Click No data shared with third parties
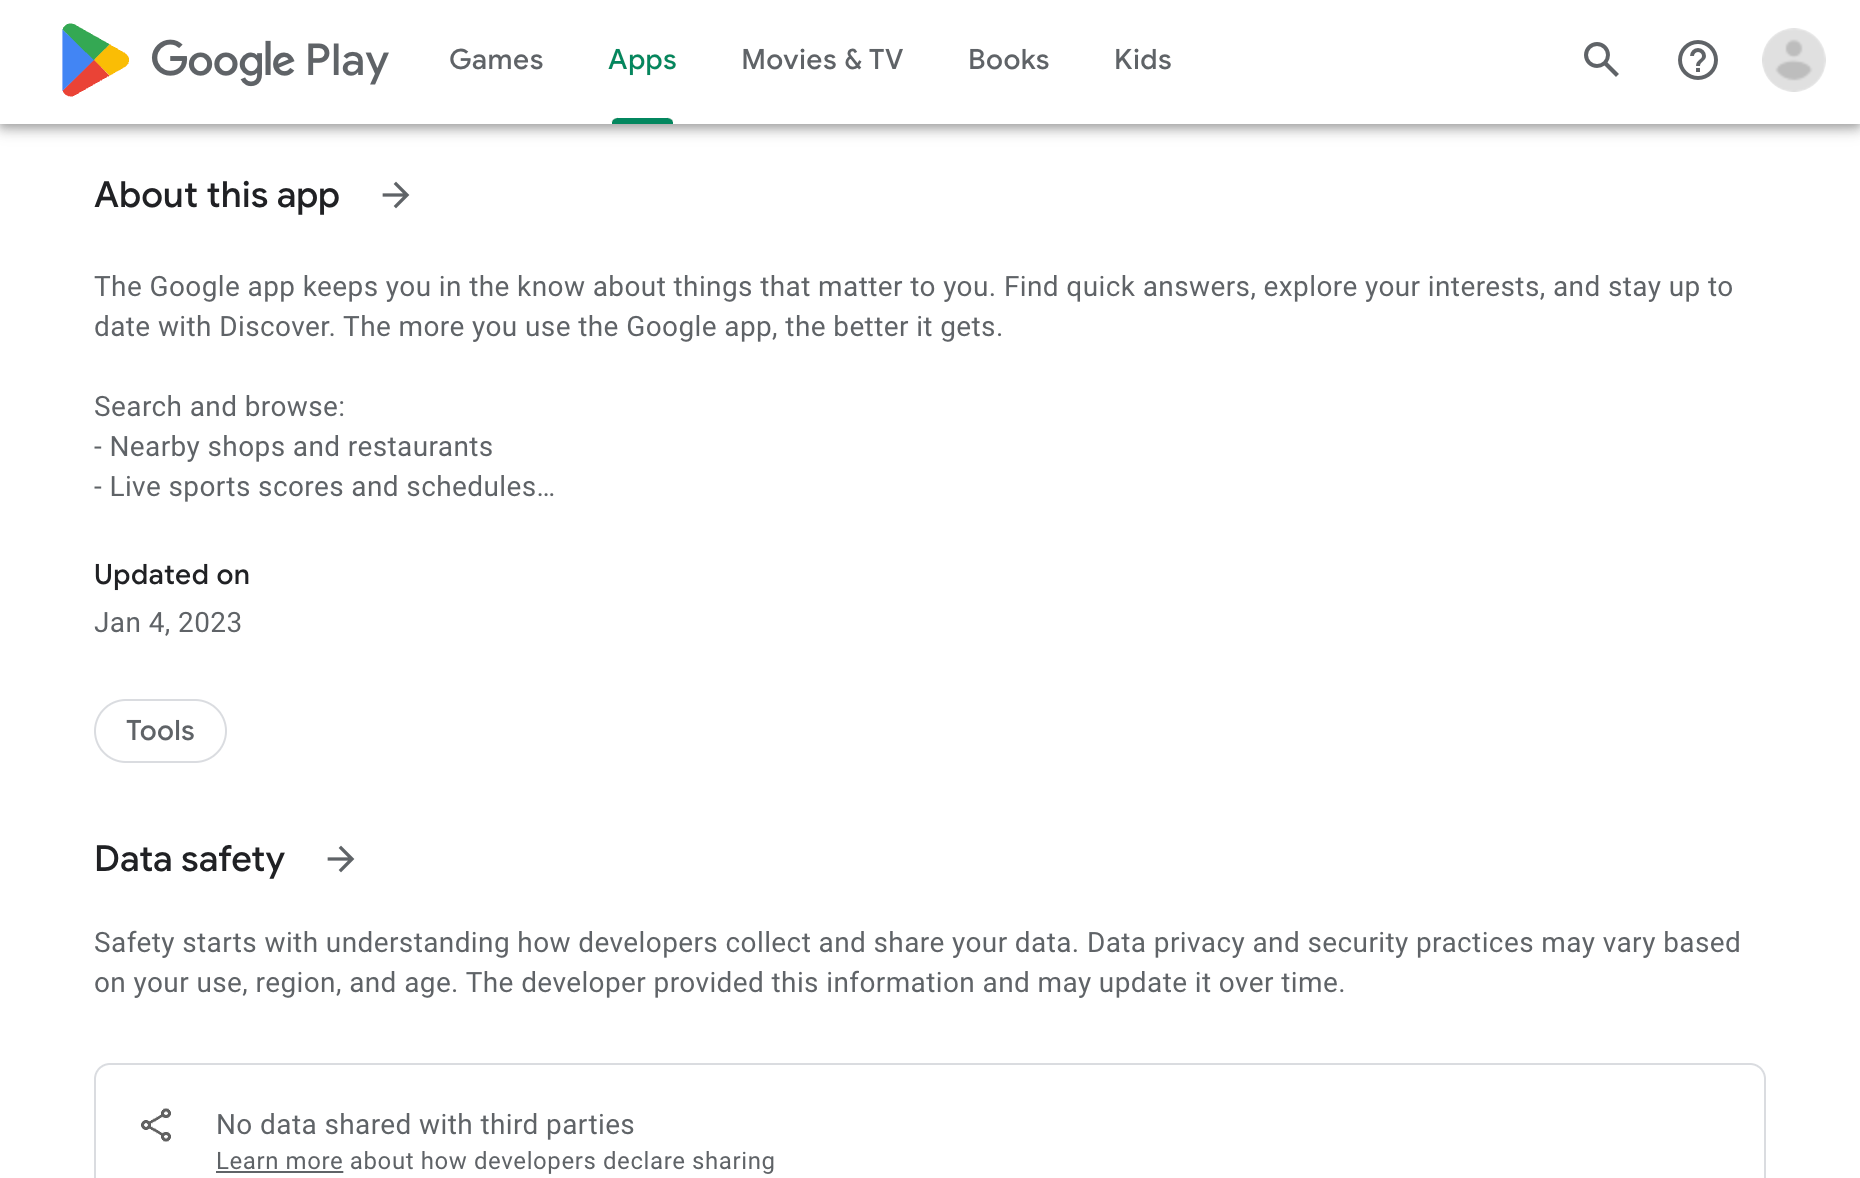This screenshot has height=1178, width=1860. 425,1125
